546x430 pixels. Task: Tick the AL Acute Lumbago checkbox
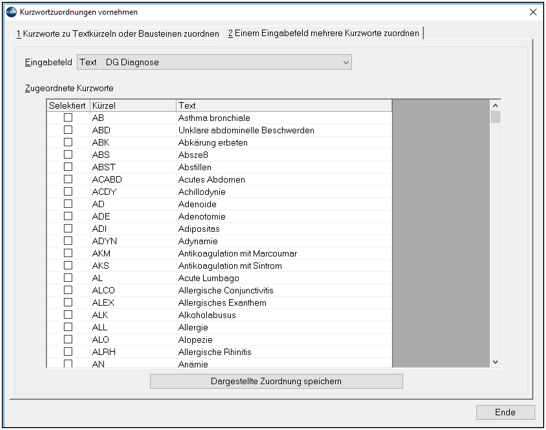(68, 277)
